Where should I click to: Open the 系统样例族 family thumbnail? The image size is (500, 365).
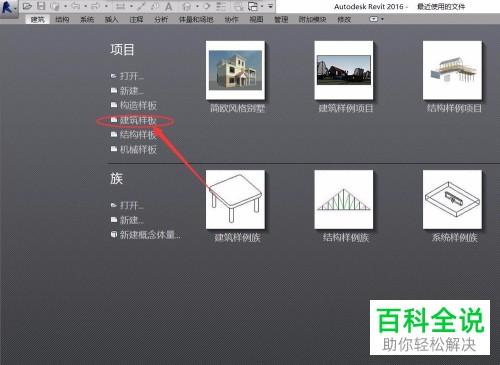coord(452,200)
